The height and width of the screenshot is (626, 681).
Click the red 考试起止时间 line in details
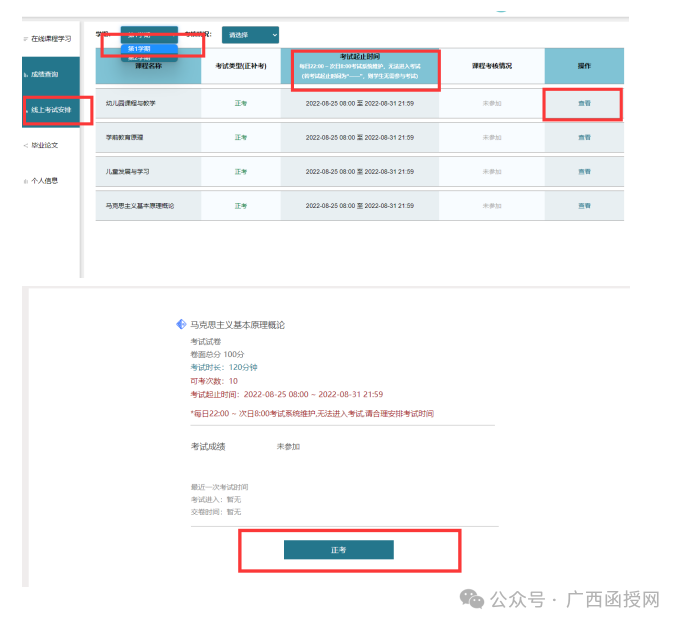(x=287, y=394)
